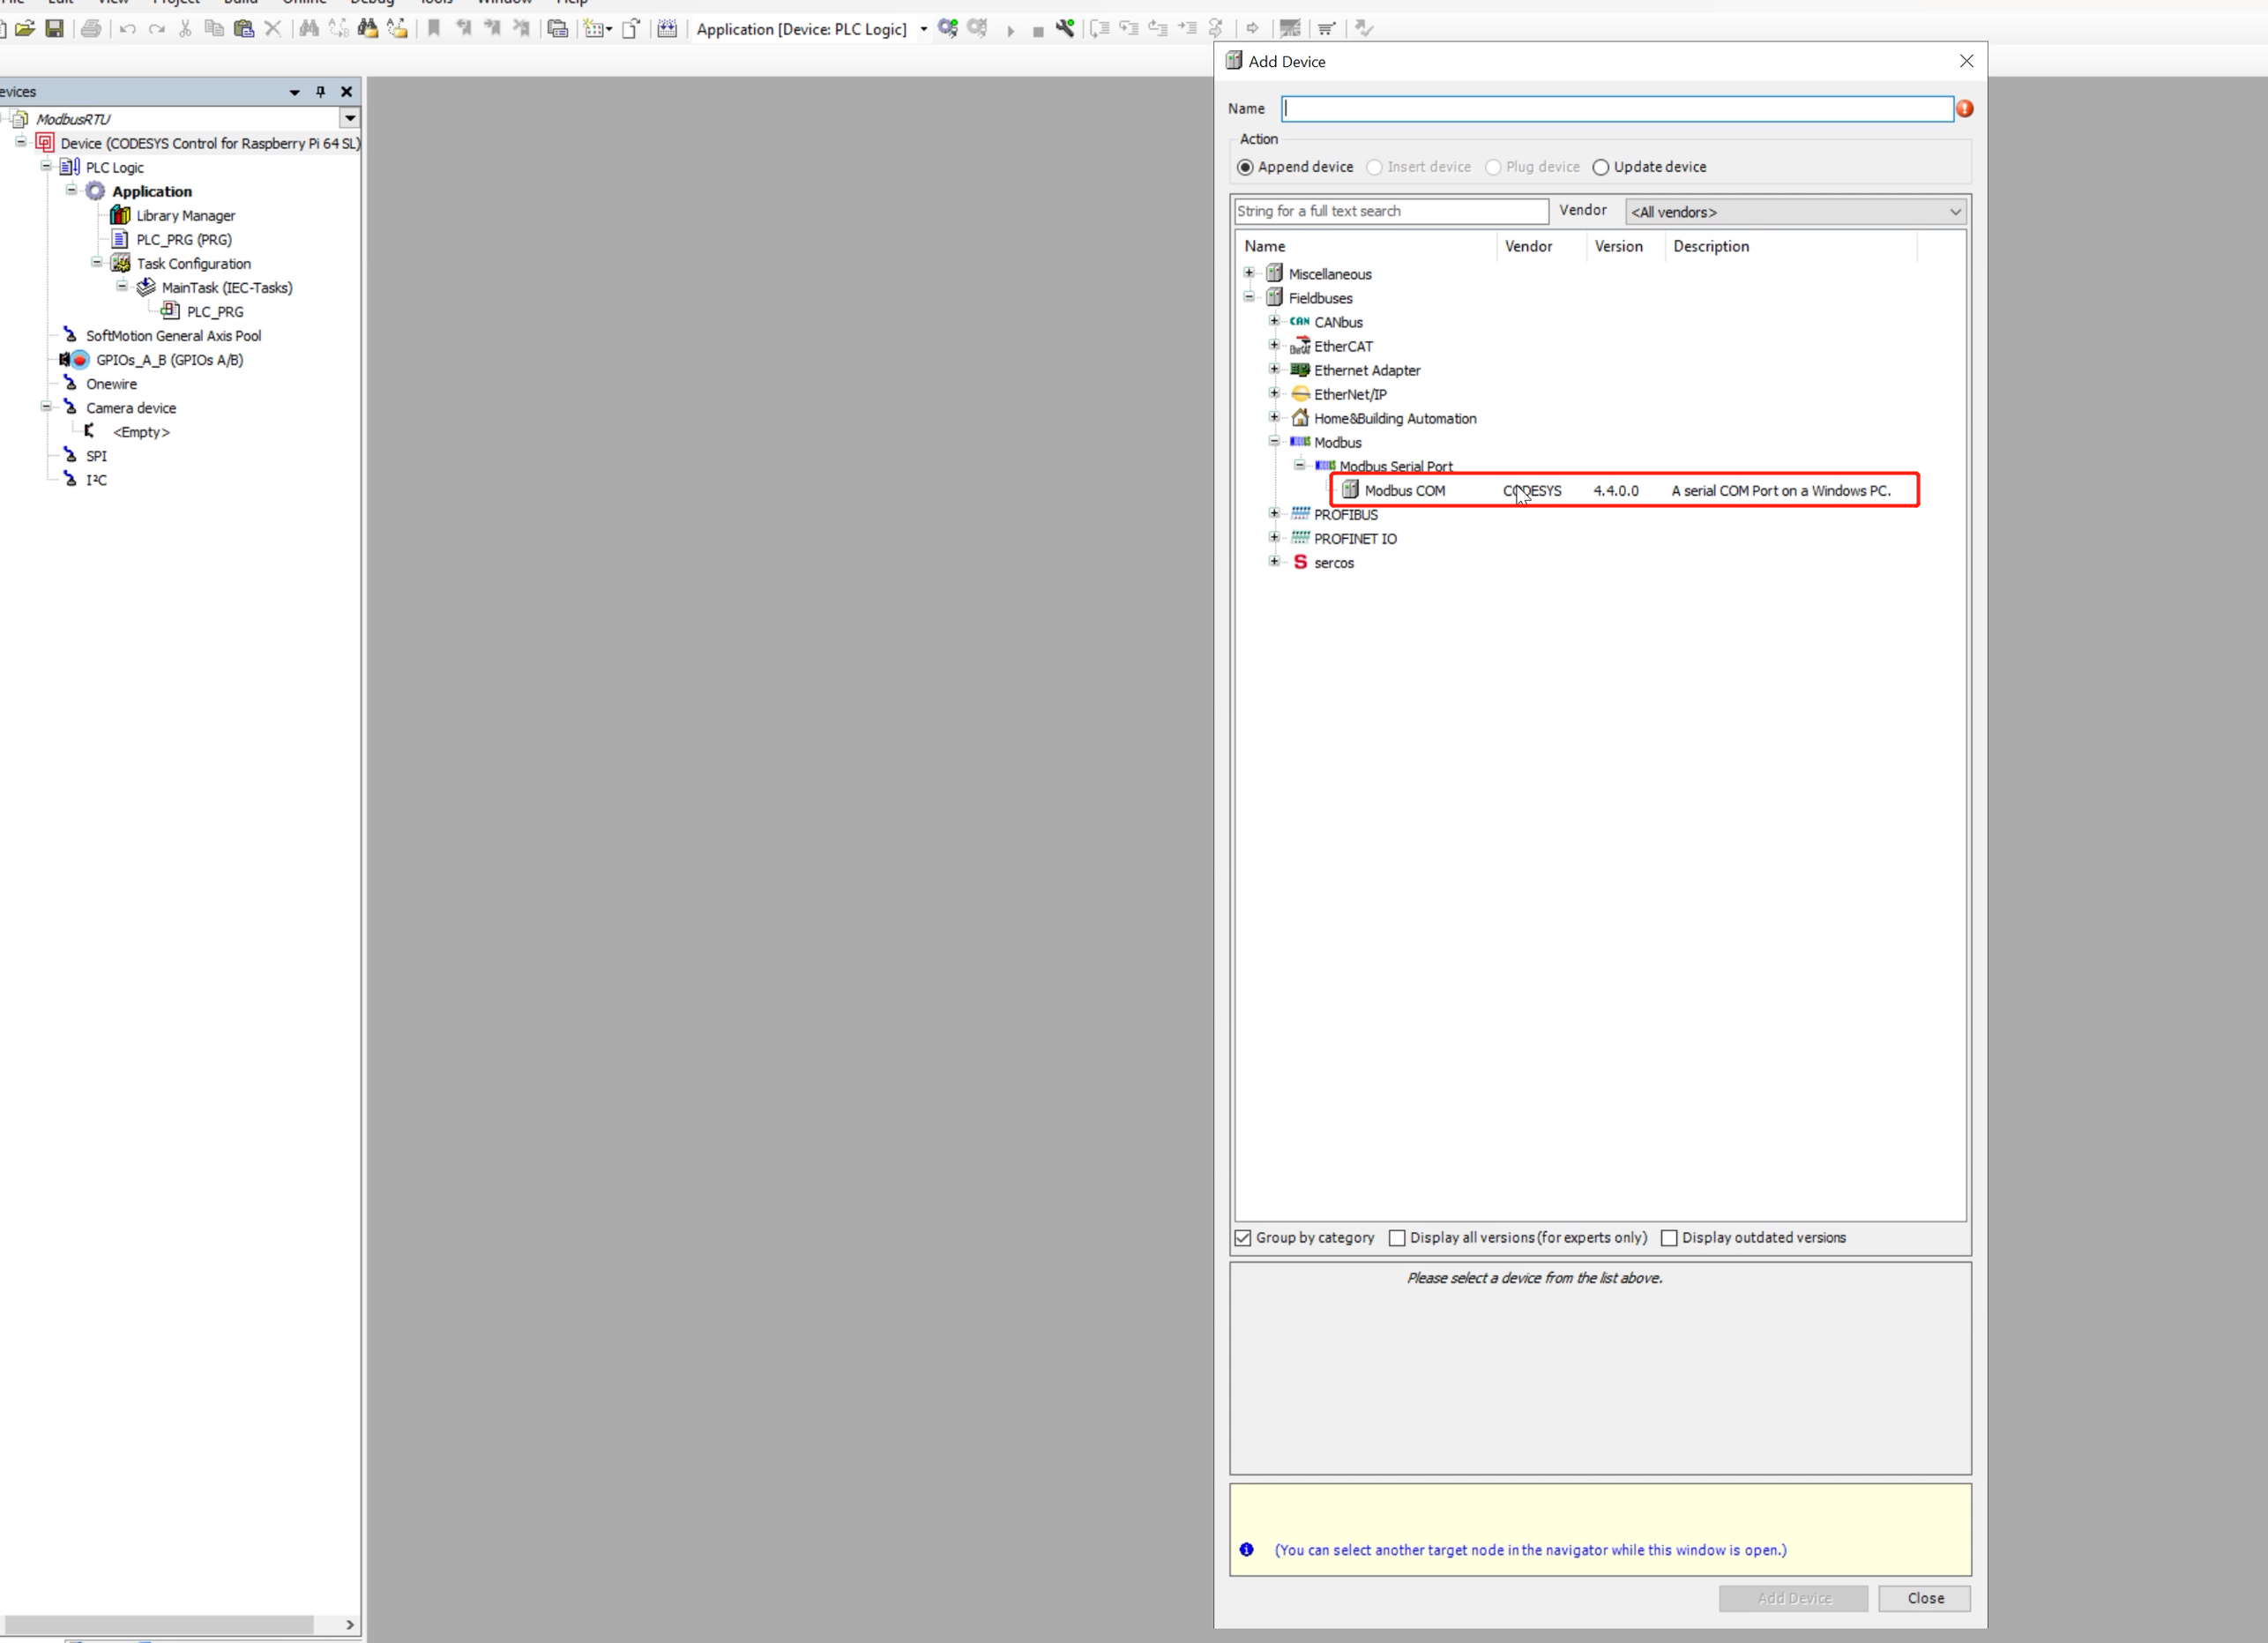Open project using the folder toolbar icon

tap(25, 29)
